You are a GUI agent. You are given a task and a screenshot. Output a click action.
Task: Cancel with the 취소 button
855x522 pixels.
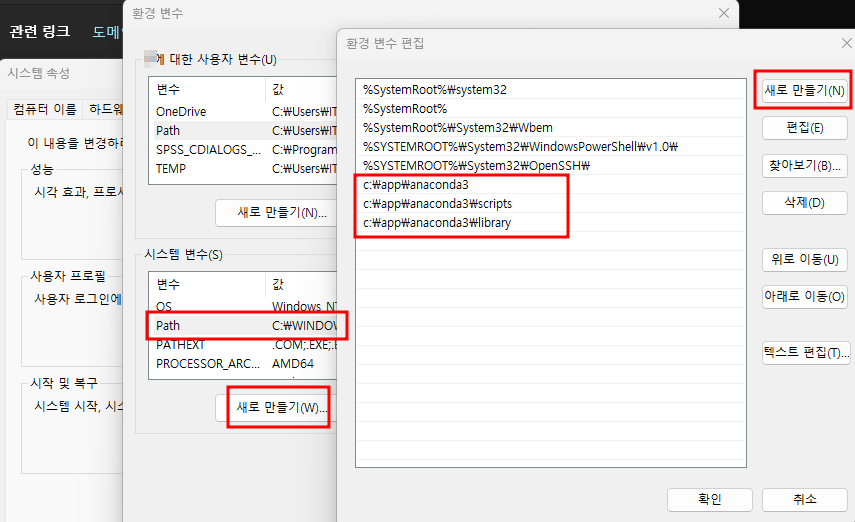coord(804,500)
